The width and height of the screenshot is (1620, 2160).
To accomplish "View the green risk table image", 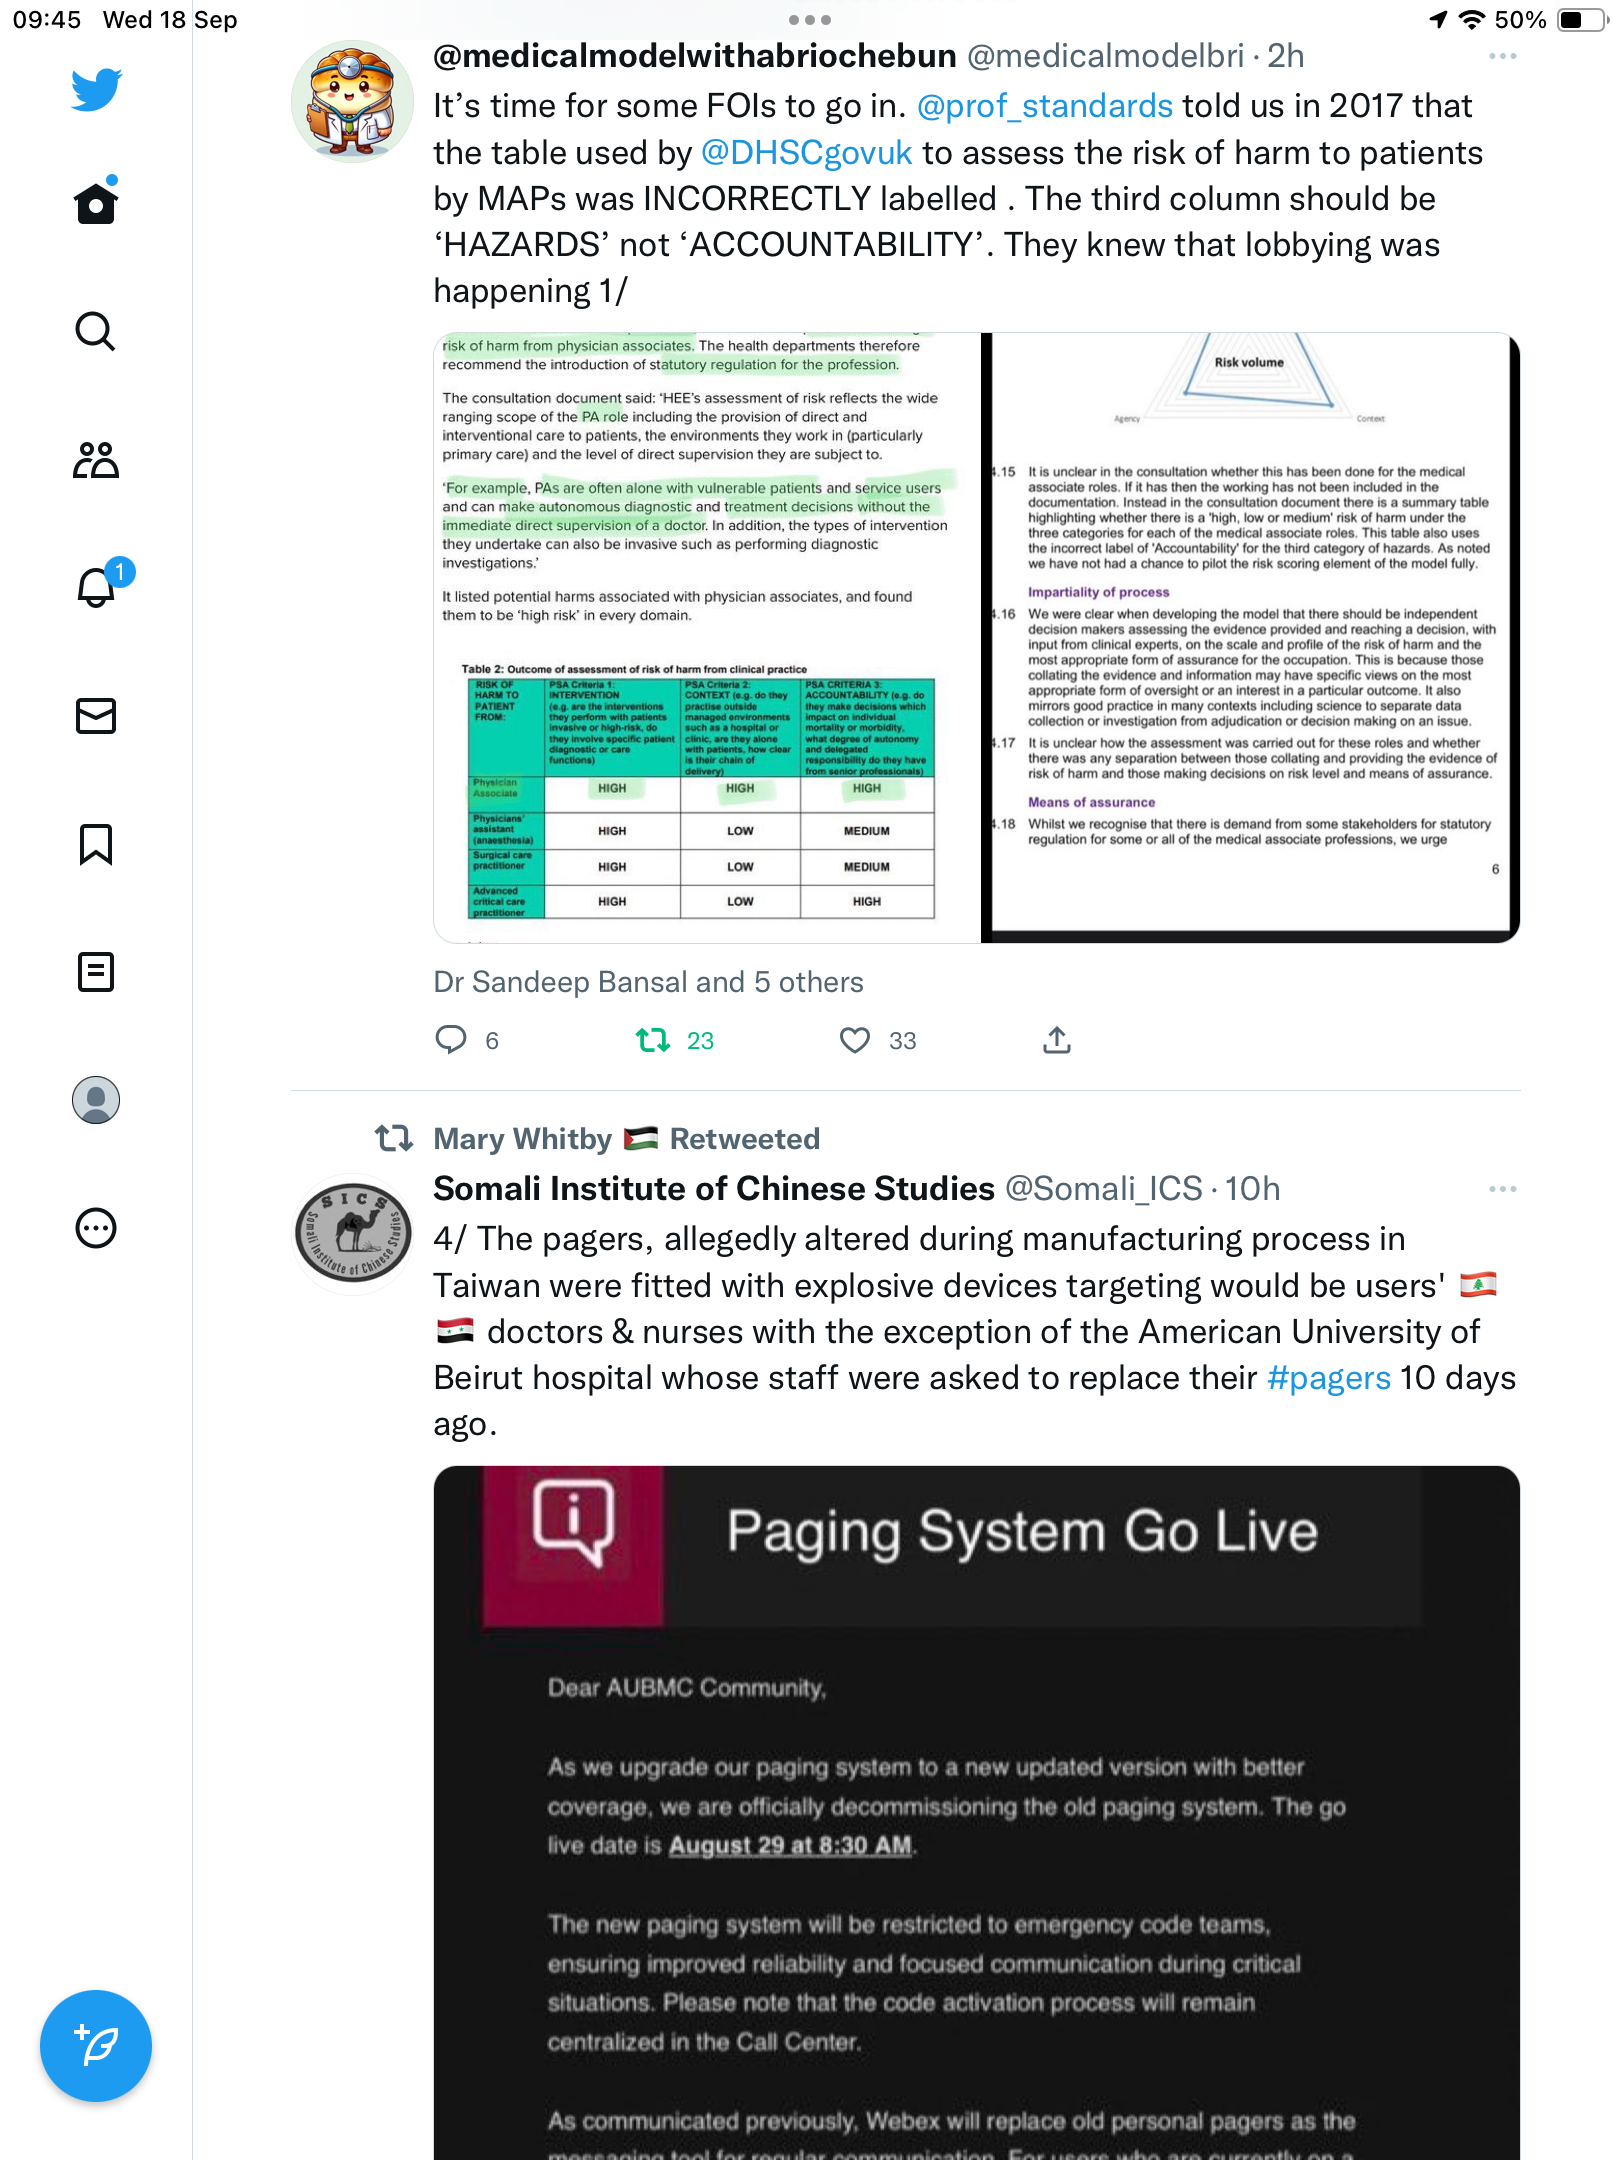I will tap(707, 638).
